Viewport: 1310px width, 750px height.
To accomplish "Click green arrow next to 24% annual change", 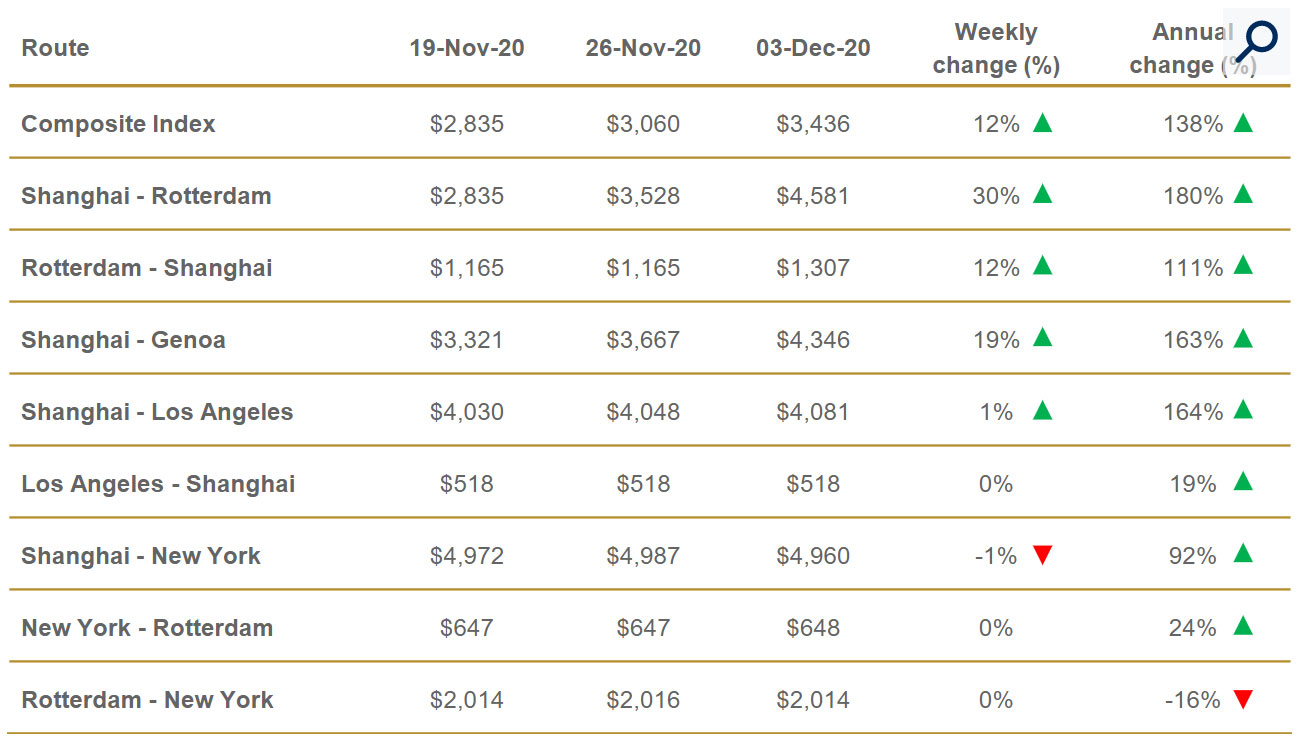I will pyautogui.click(x=1242, y=626).
